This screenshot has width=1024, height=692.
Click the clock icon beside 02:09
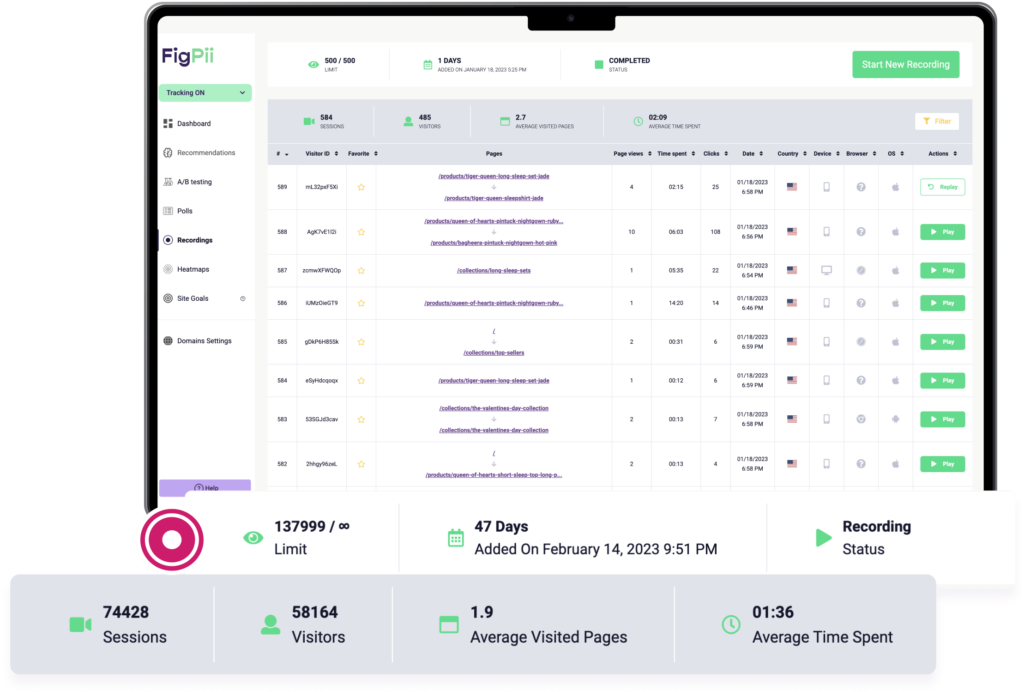coord(638,121)
